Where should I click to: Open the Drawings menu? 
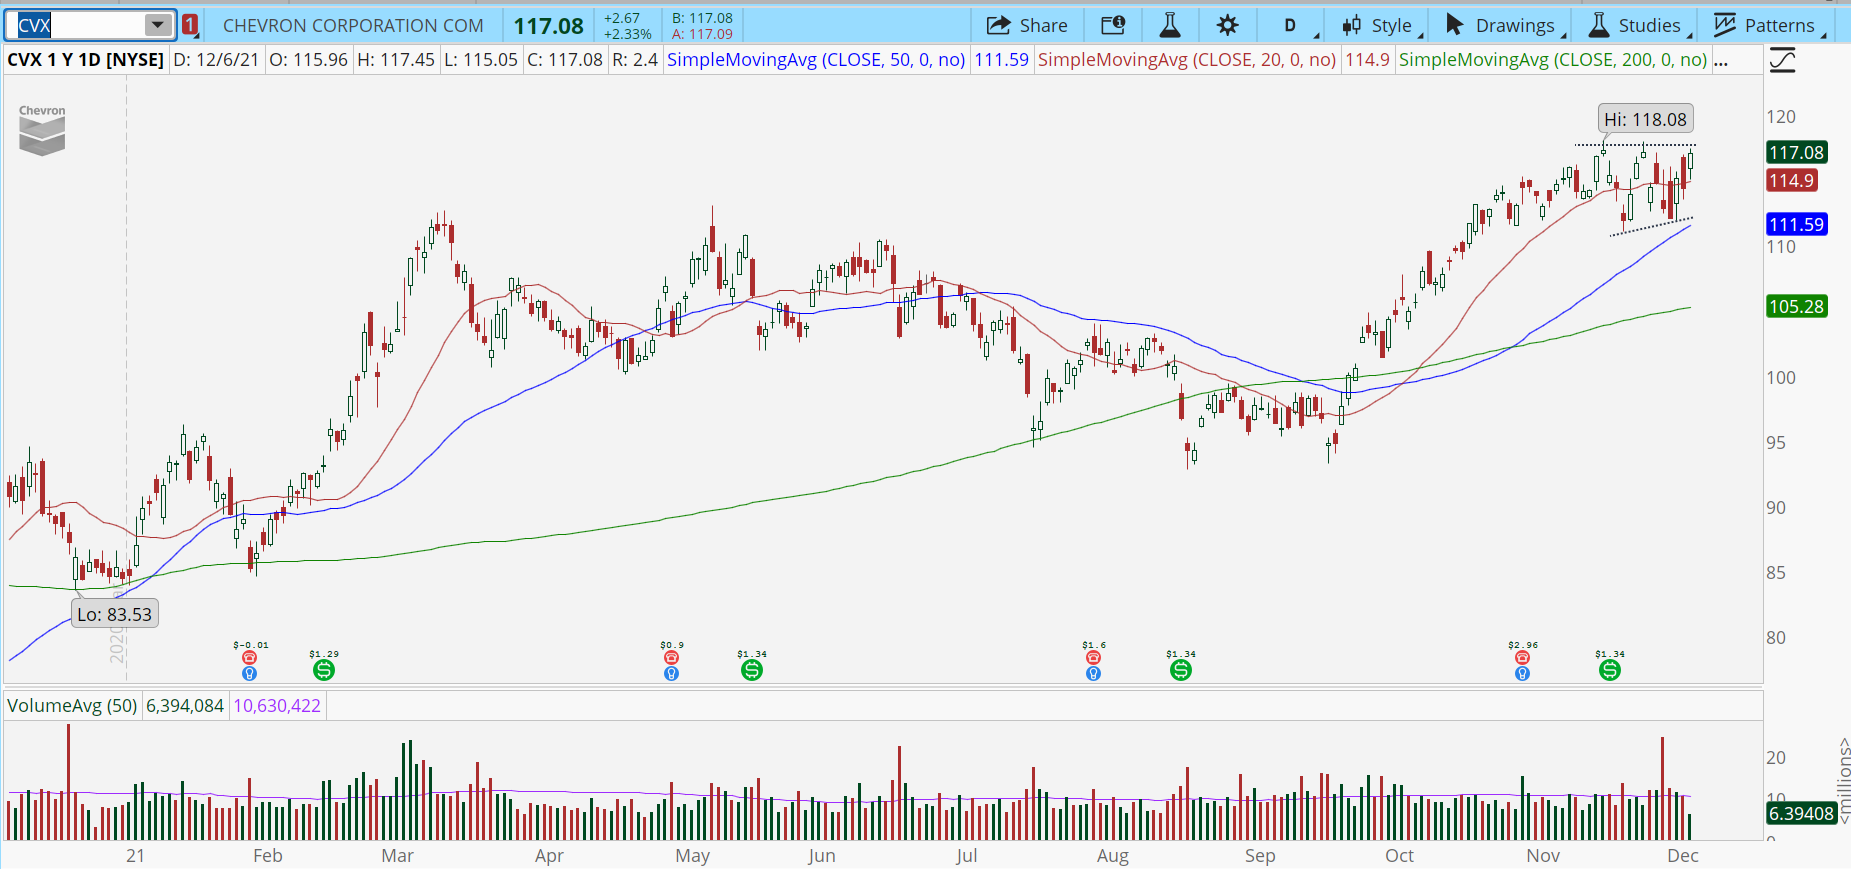click(x=1503, y=25)
